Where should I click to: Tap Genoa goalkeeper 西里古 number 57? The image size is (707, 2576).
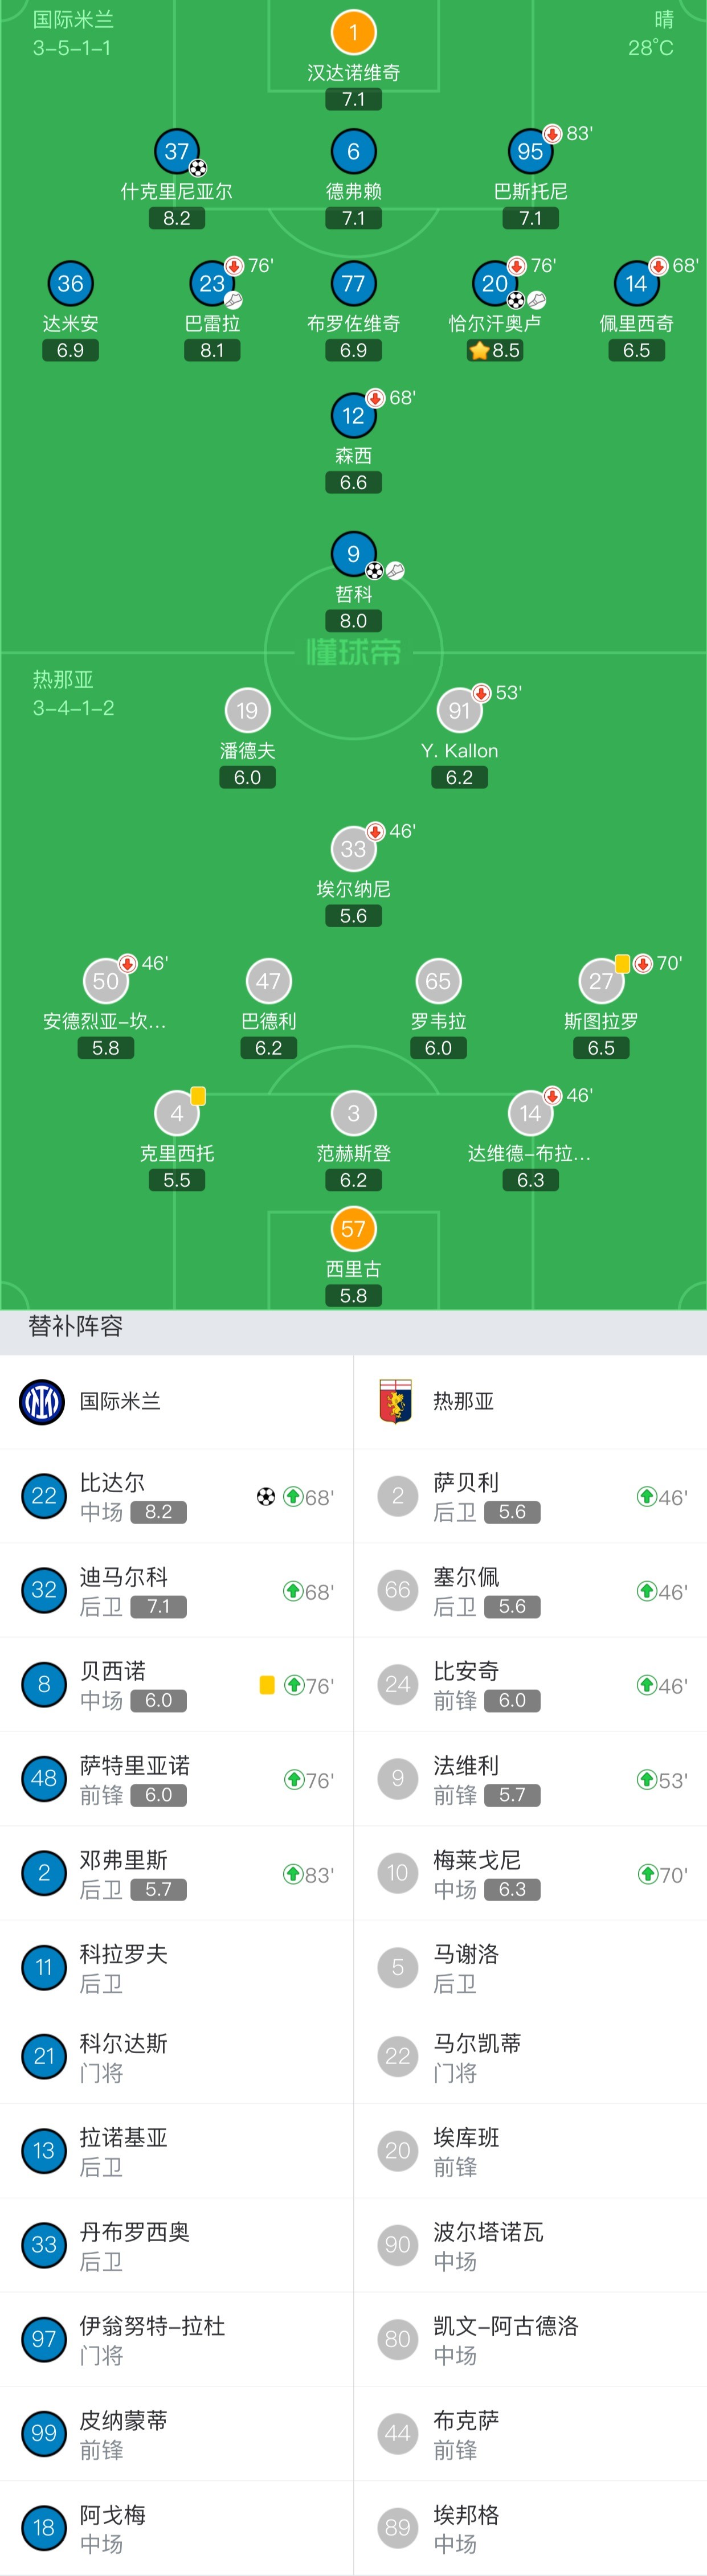click(353, 1229)
